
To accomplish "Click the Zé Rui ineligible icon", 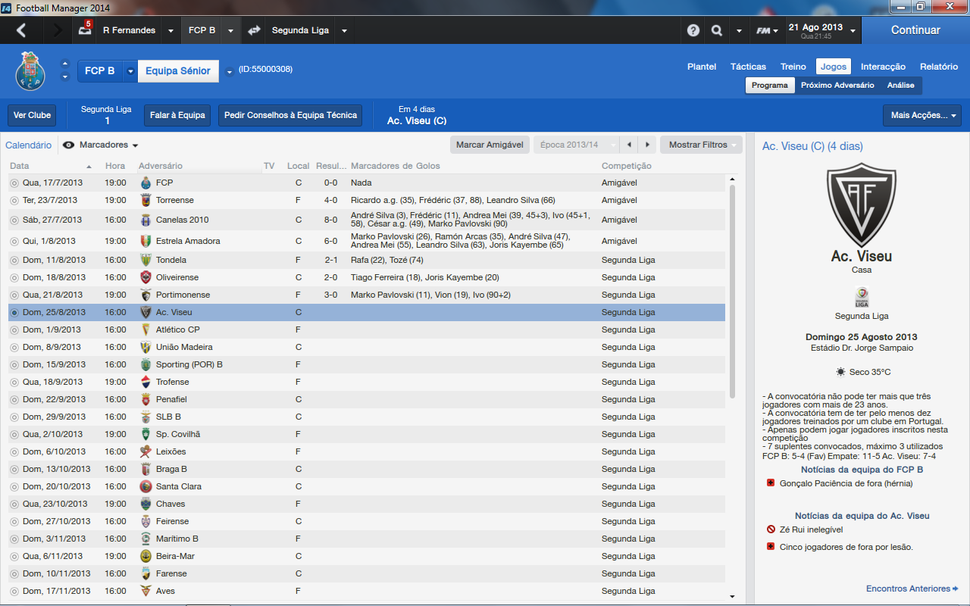I will pos(770,529).
